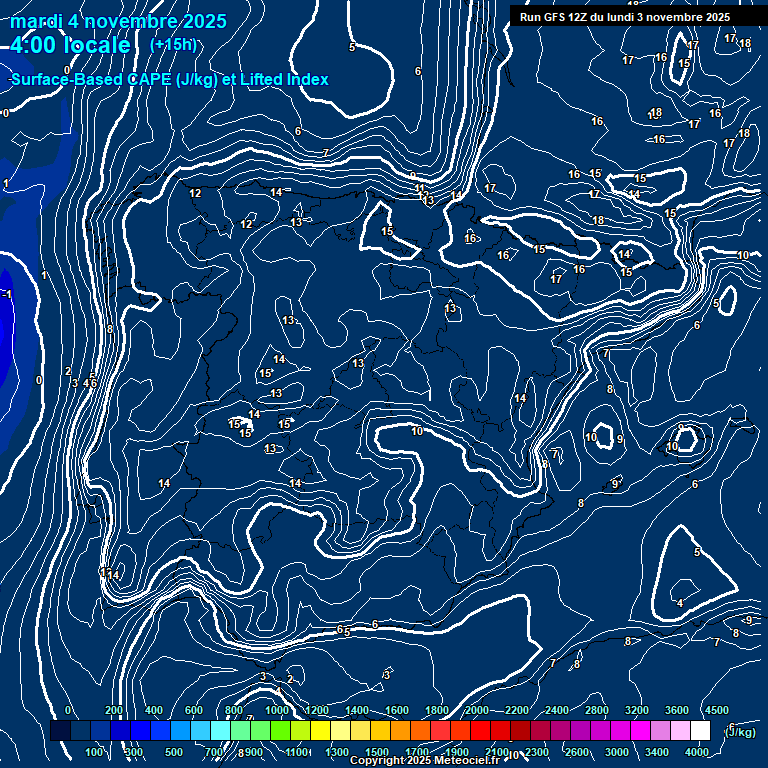Click the '(J/kg)' unit label beside legend
This screenshot has height=768, width=768.
coord(740,733)
